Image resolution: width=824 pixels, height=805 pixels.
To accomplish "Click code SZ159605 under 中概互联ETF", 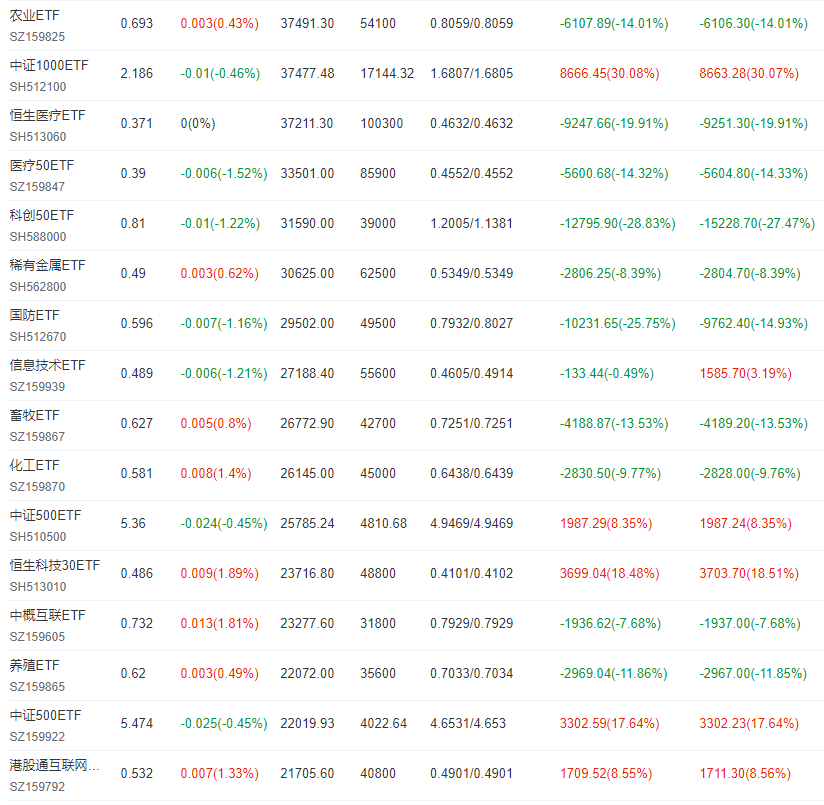I will pos(37,637).
